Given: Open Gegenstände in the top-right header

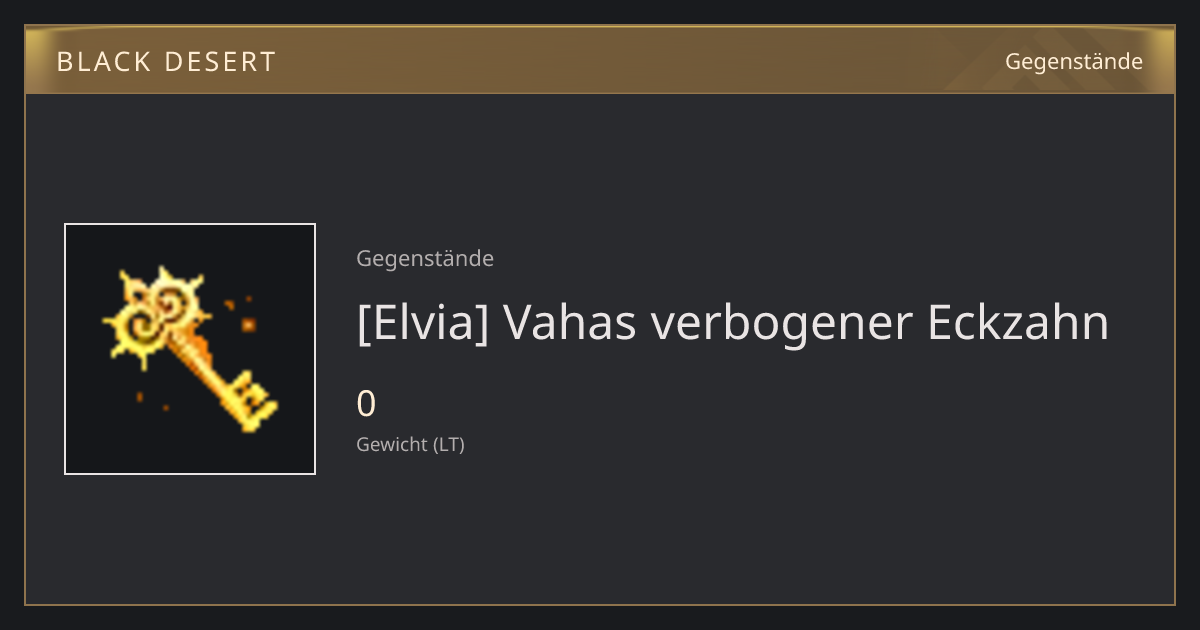Looking at the screenshot, I should click(1074, 61).
